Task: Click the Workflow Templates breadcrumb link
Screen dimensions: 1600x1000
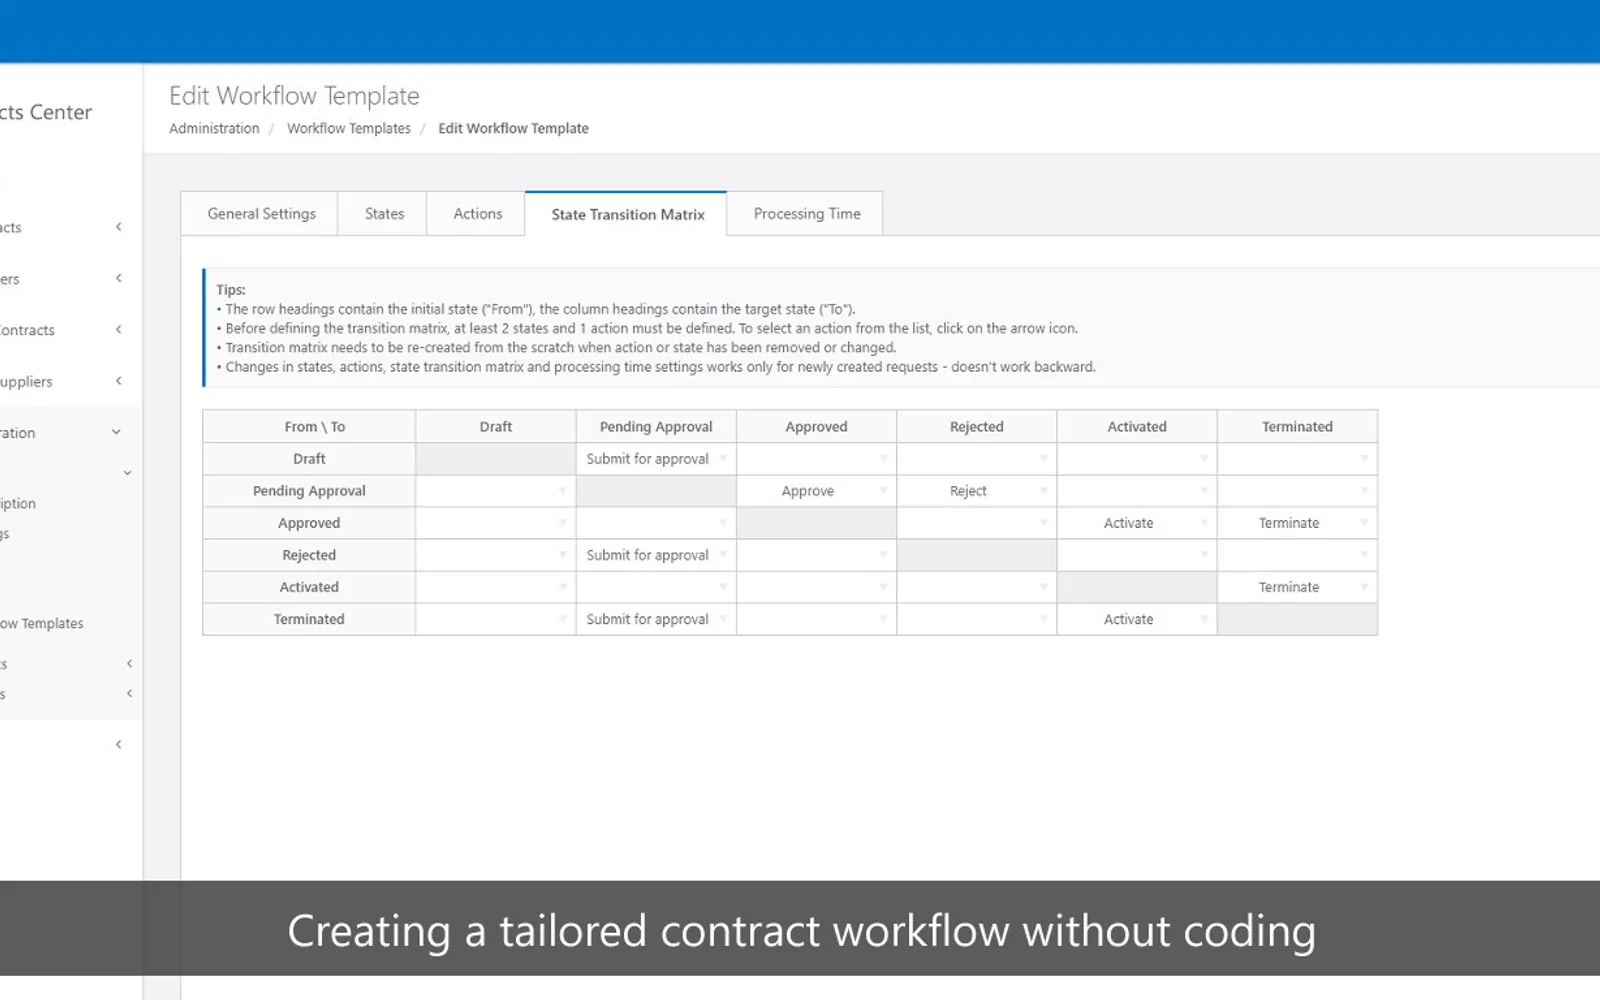Action: coord(349,128)
